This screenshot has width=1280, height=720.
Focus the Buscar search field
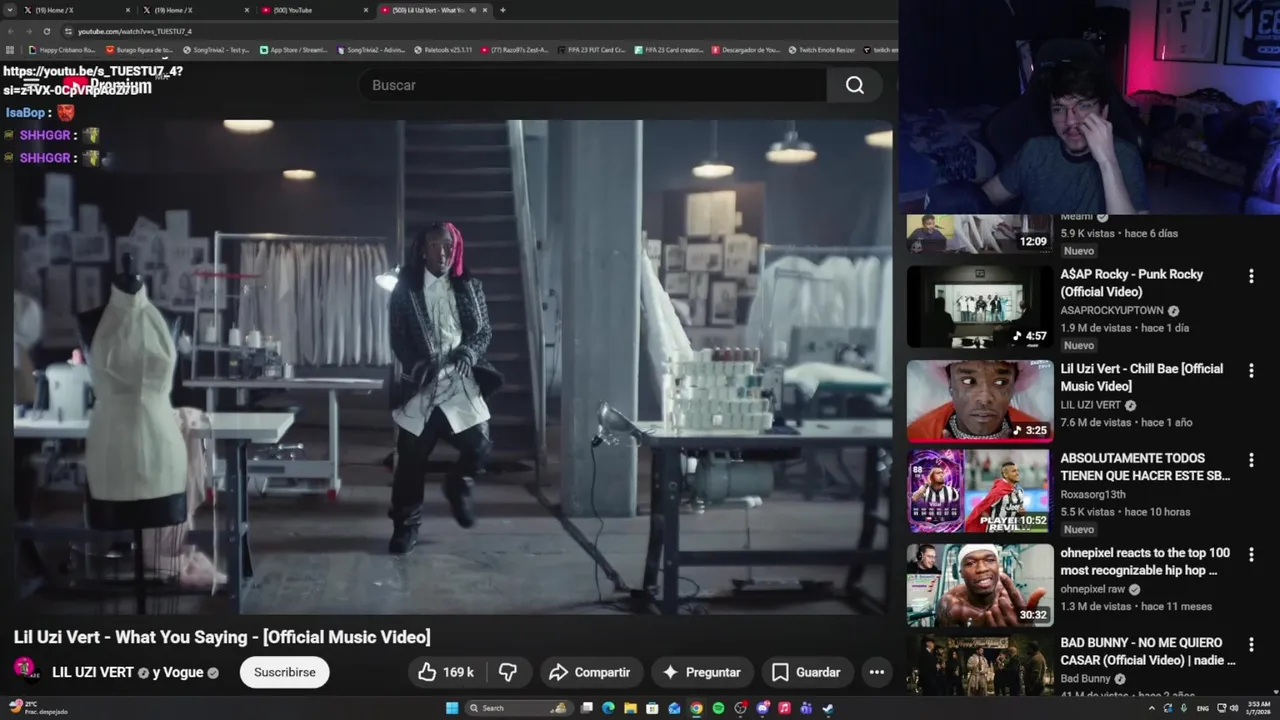point(593,85)
